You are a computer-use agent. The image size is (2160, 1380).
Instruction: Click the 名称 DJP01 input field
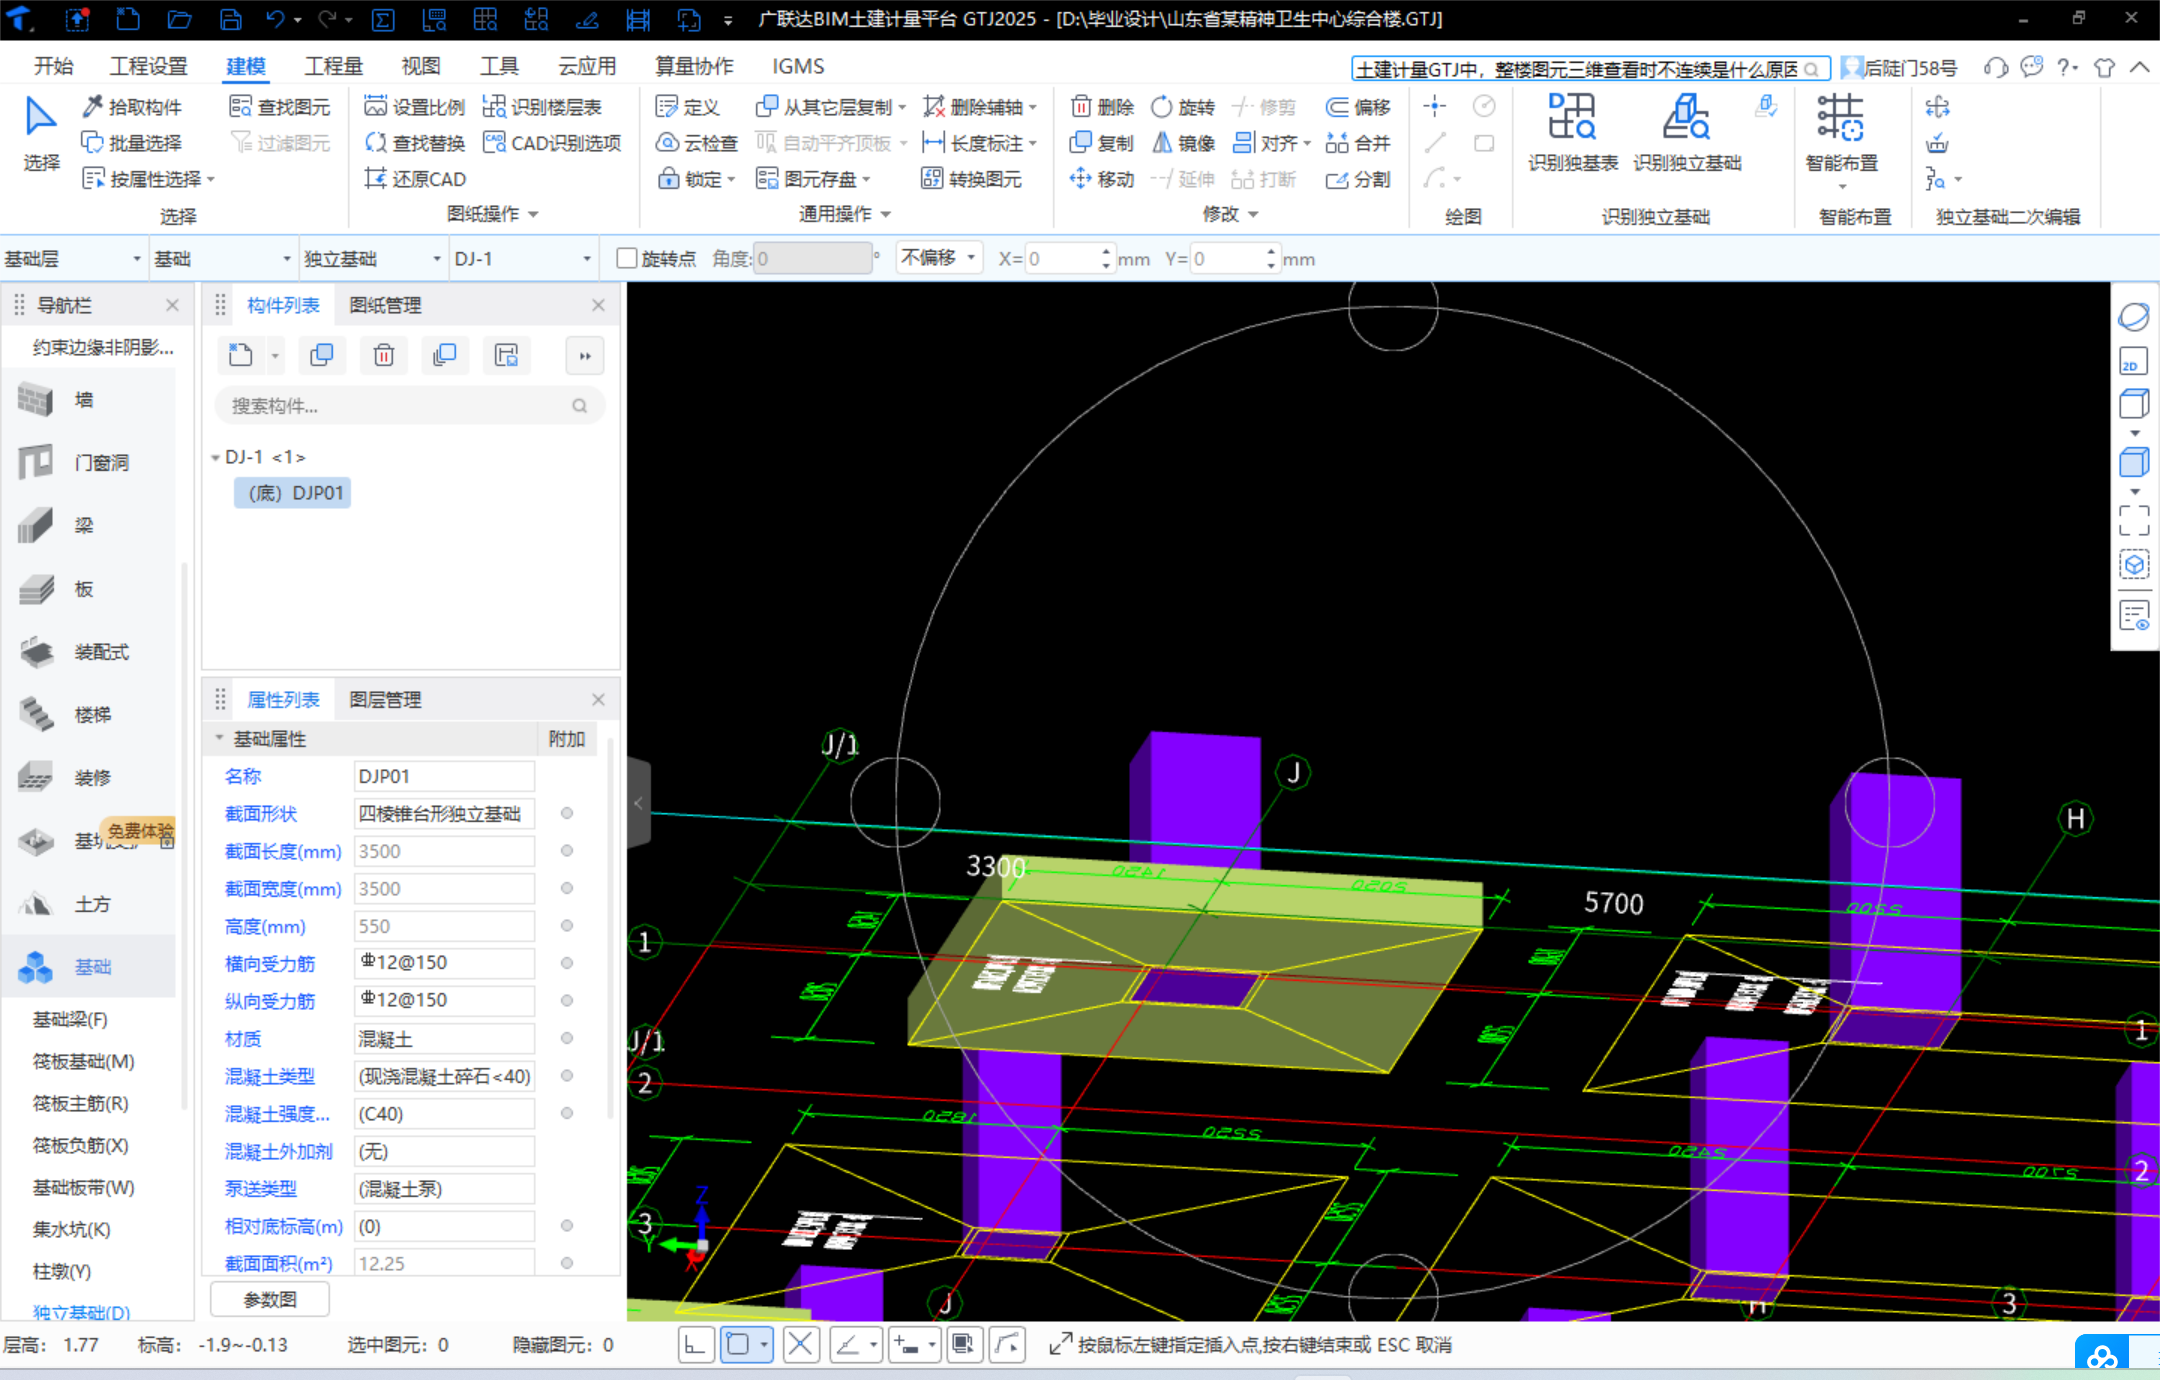click(x=445, y=776)
